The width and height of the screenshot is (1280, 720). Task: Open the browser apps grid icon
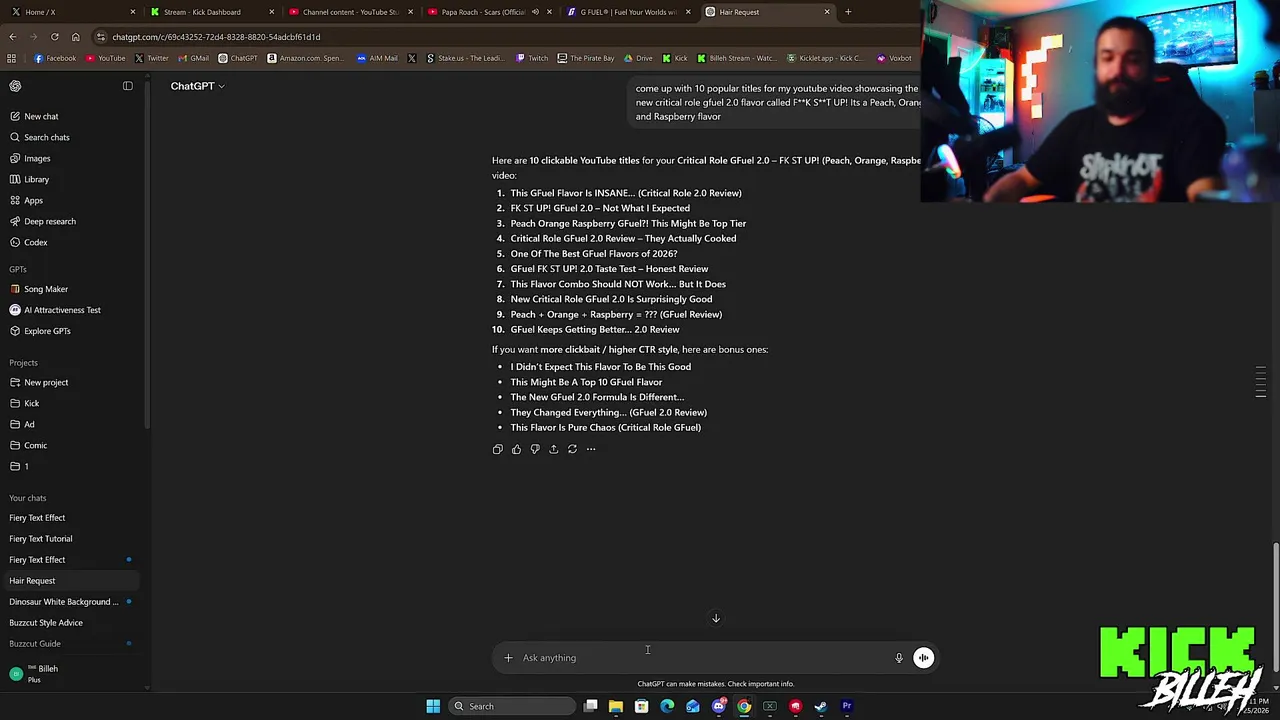[x=11, y=58]
